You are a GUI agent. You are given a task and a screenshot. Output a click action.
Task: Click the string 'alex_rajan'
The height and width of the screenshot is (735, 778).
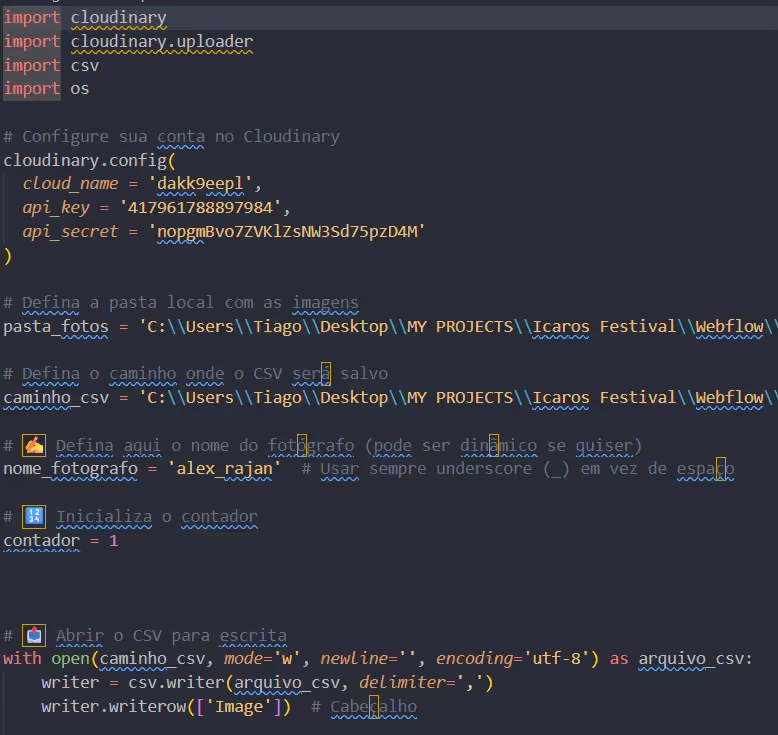tap(225, 468)
